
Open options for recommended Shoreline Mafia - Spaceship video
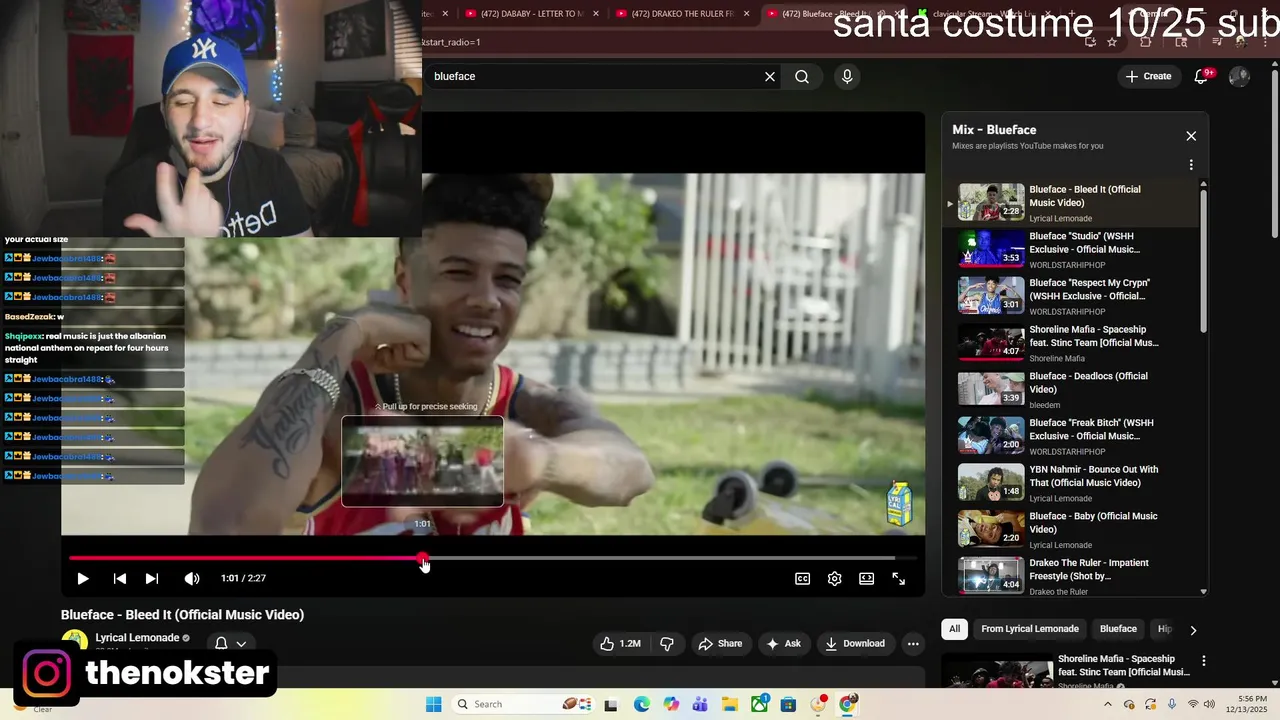tap(1203, 661)
